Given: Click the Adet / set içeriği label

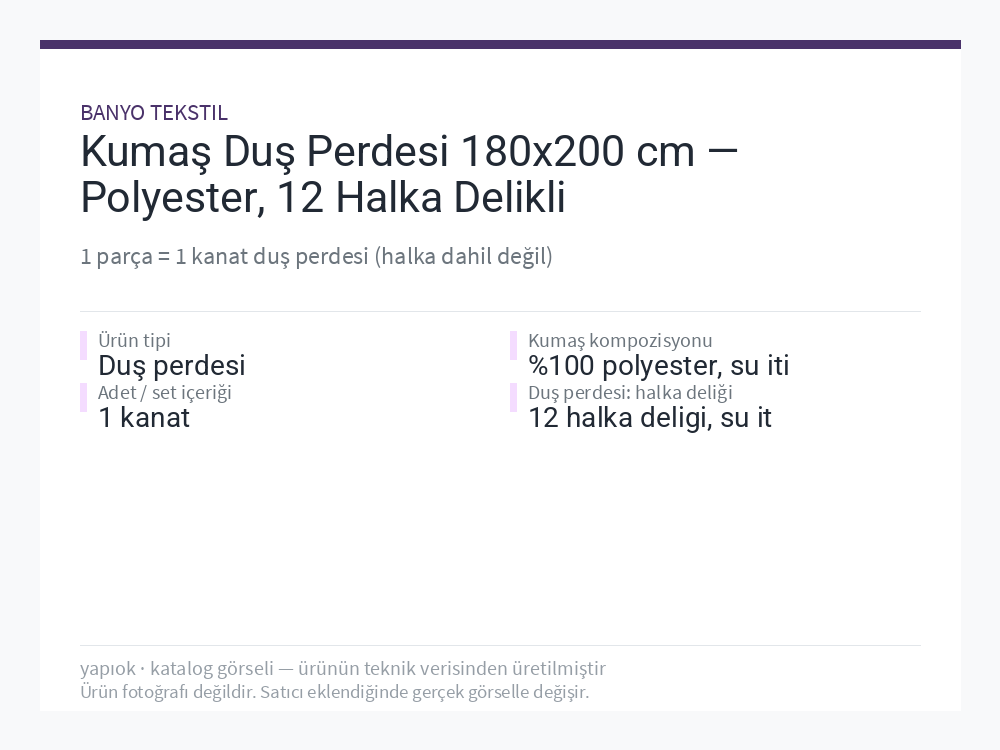Looking at the screenshot, I should 165,392.
